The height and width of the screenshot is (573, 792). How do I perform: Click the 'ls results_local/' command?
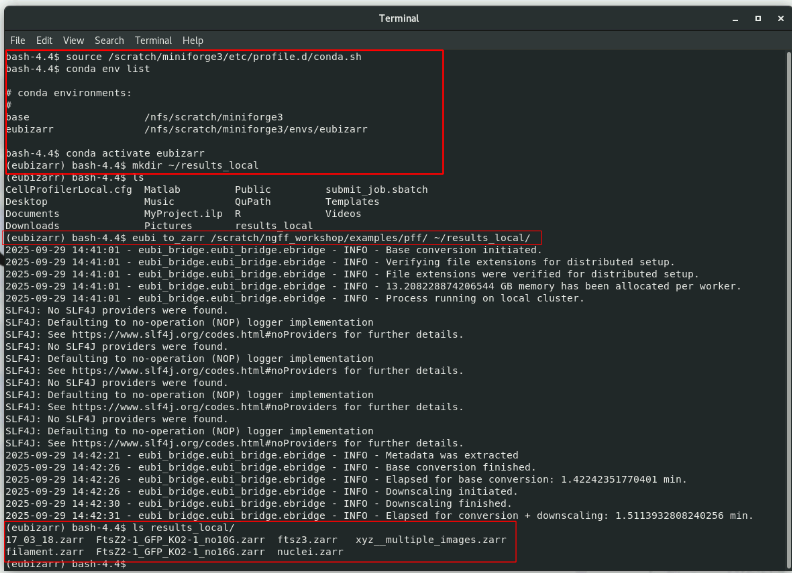(183, 528)
